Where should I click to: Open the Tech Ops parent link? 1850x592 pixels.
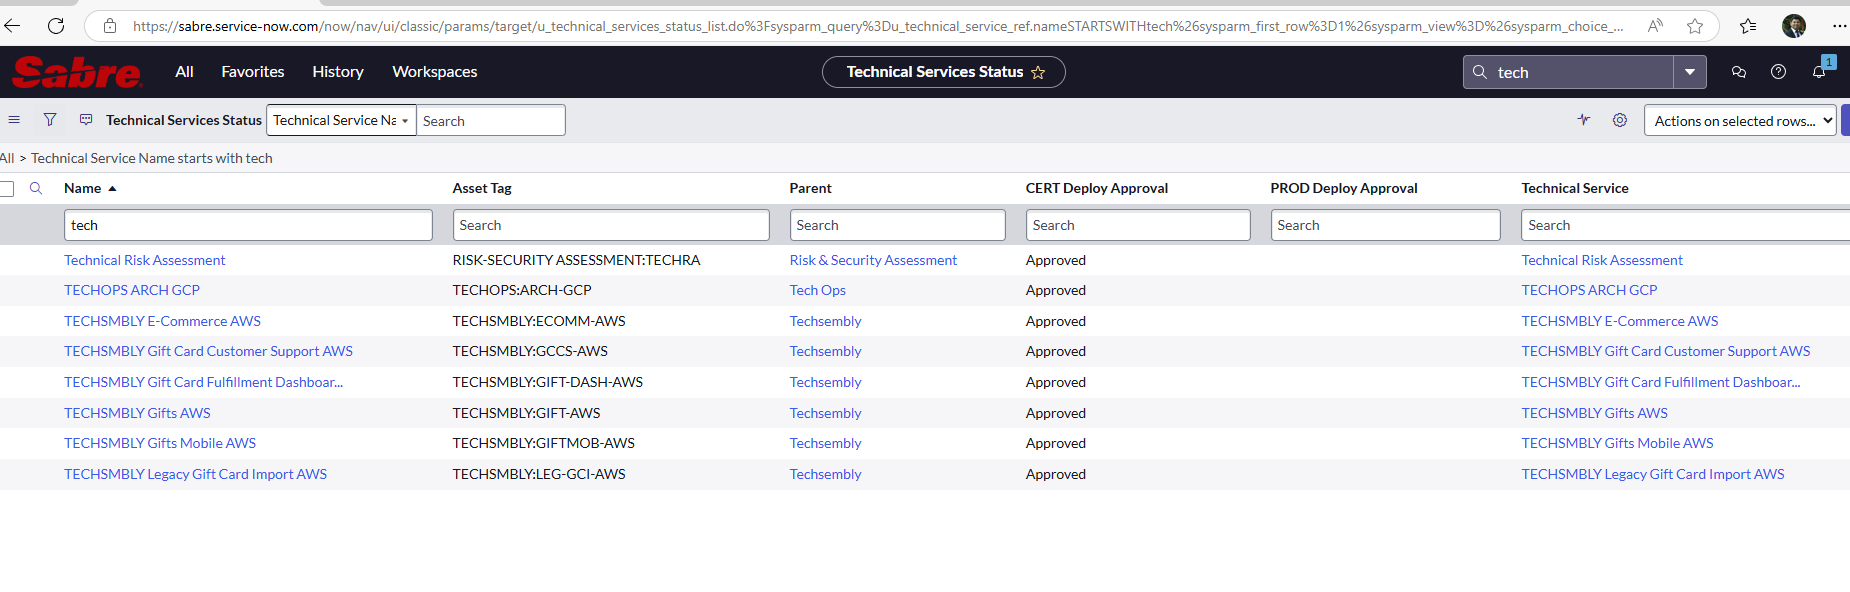pyautogui.click(x=818, y=290)
